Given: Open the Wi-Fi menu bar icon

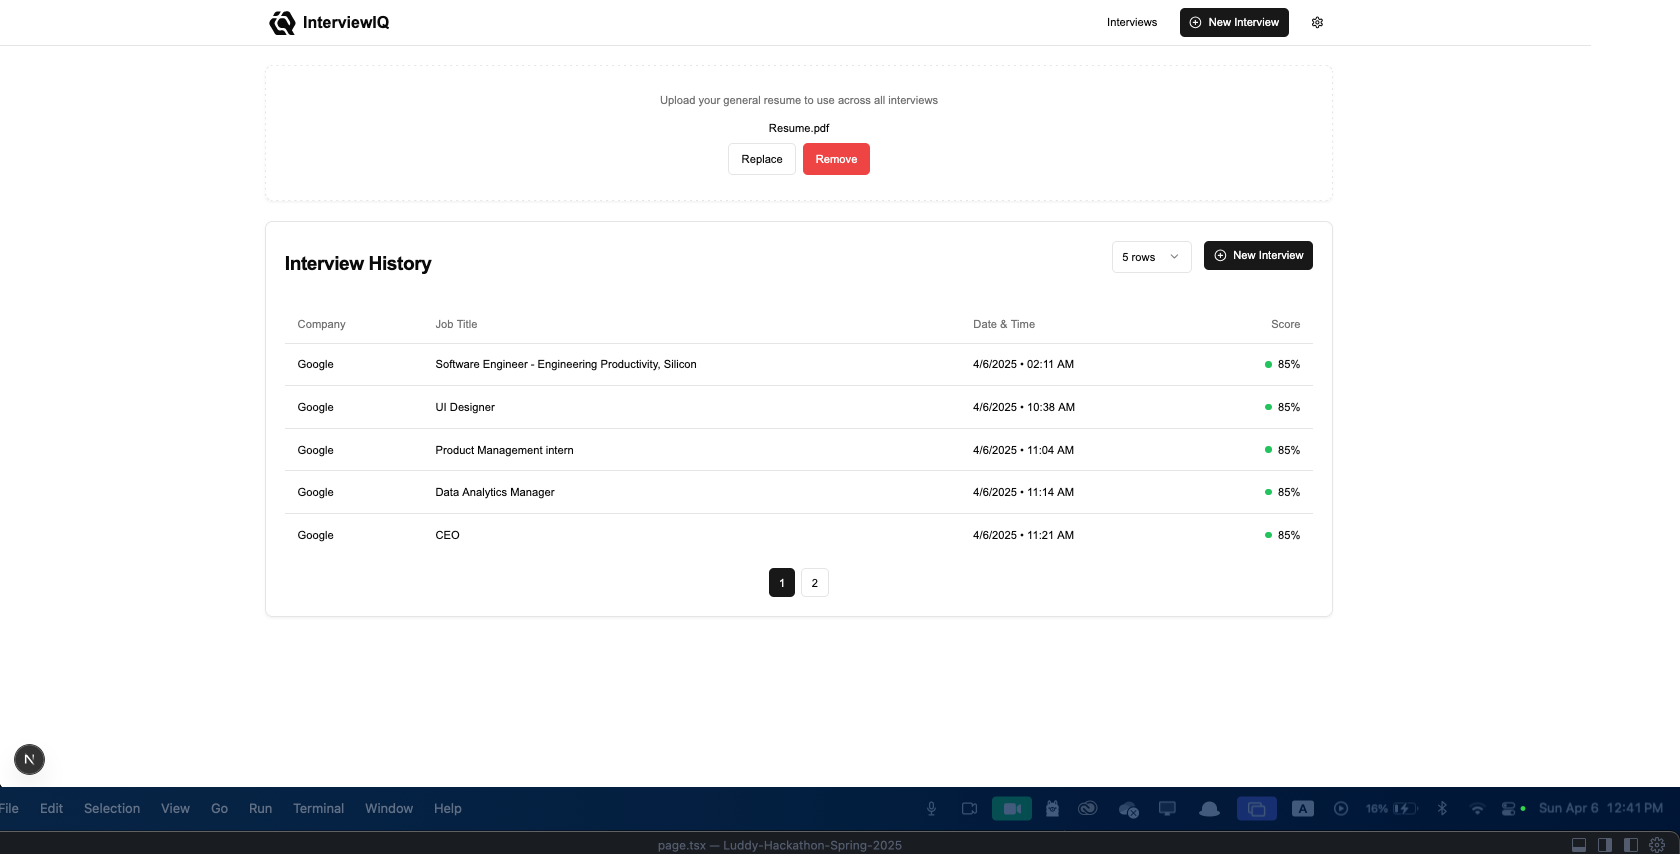Looking at the screenshot, I should (1477, 808).
